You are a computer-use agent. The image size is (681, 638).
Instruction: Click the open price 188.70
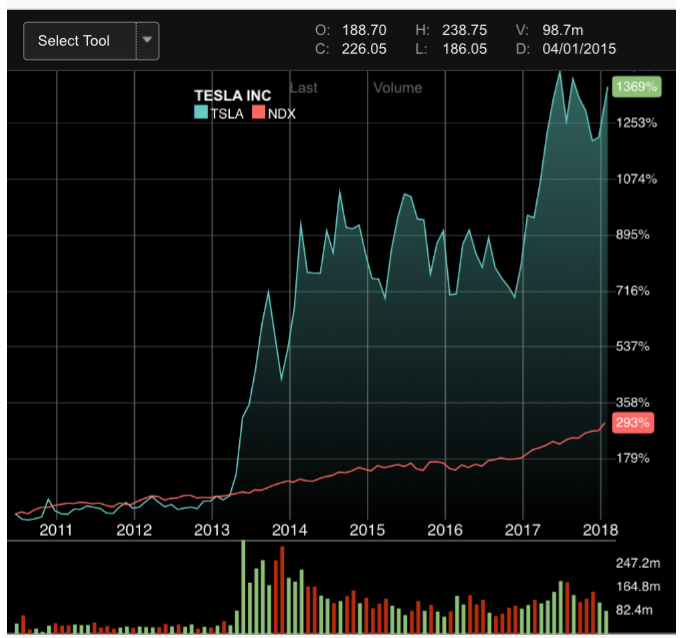pyautogui.click(x=364, y=30)
